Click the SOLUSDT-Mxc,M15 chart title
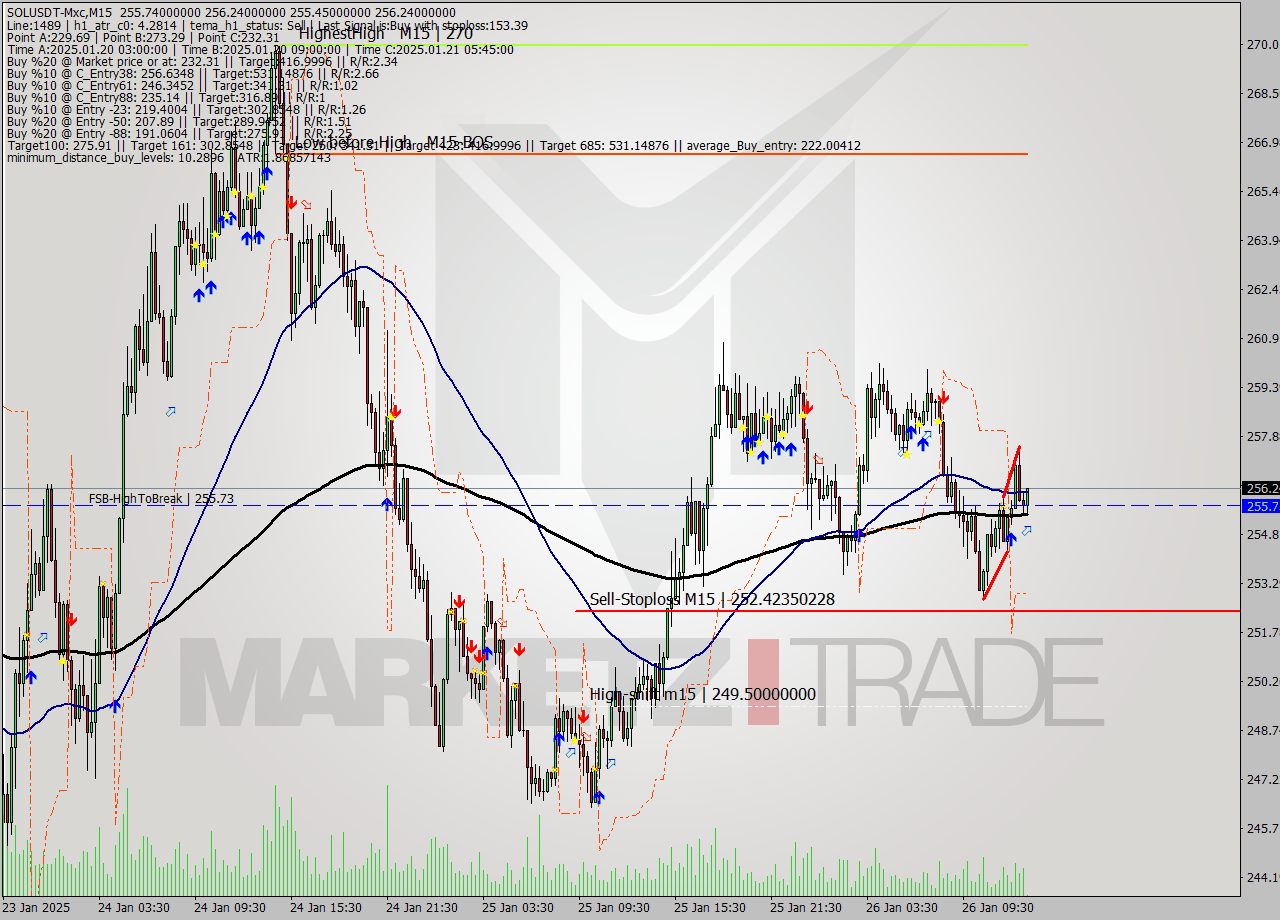Viewport: 1280px width, 920px height. [59, 12]
